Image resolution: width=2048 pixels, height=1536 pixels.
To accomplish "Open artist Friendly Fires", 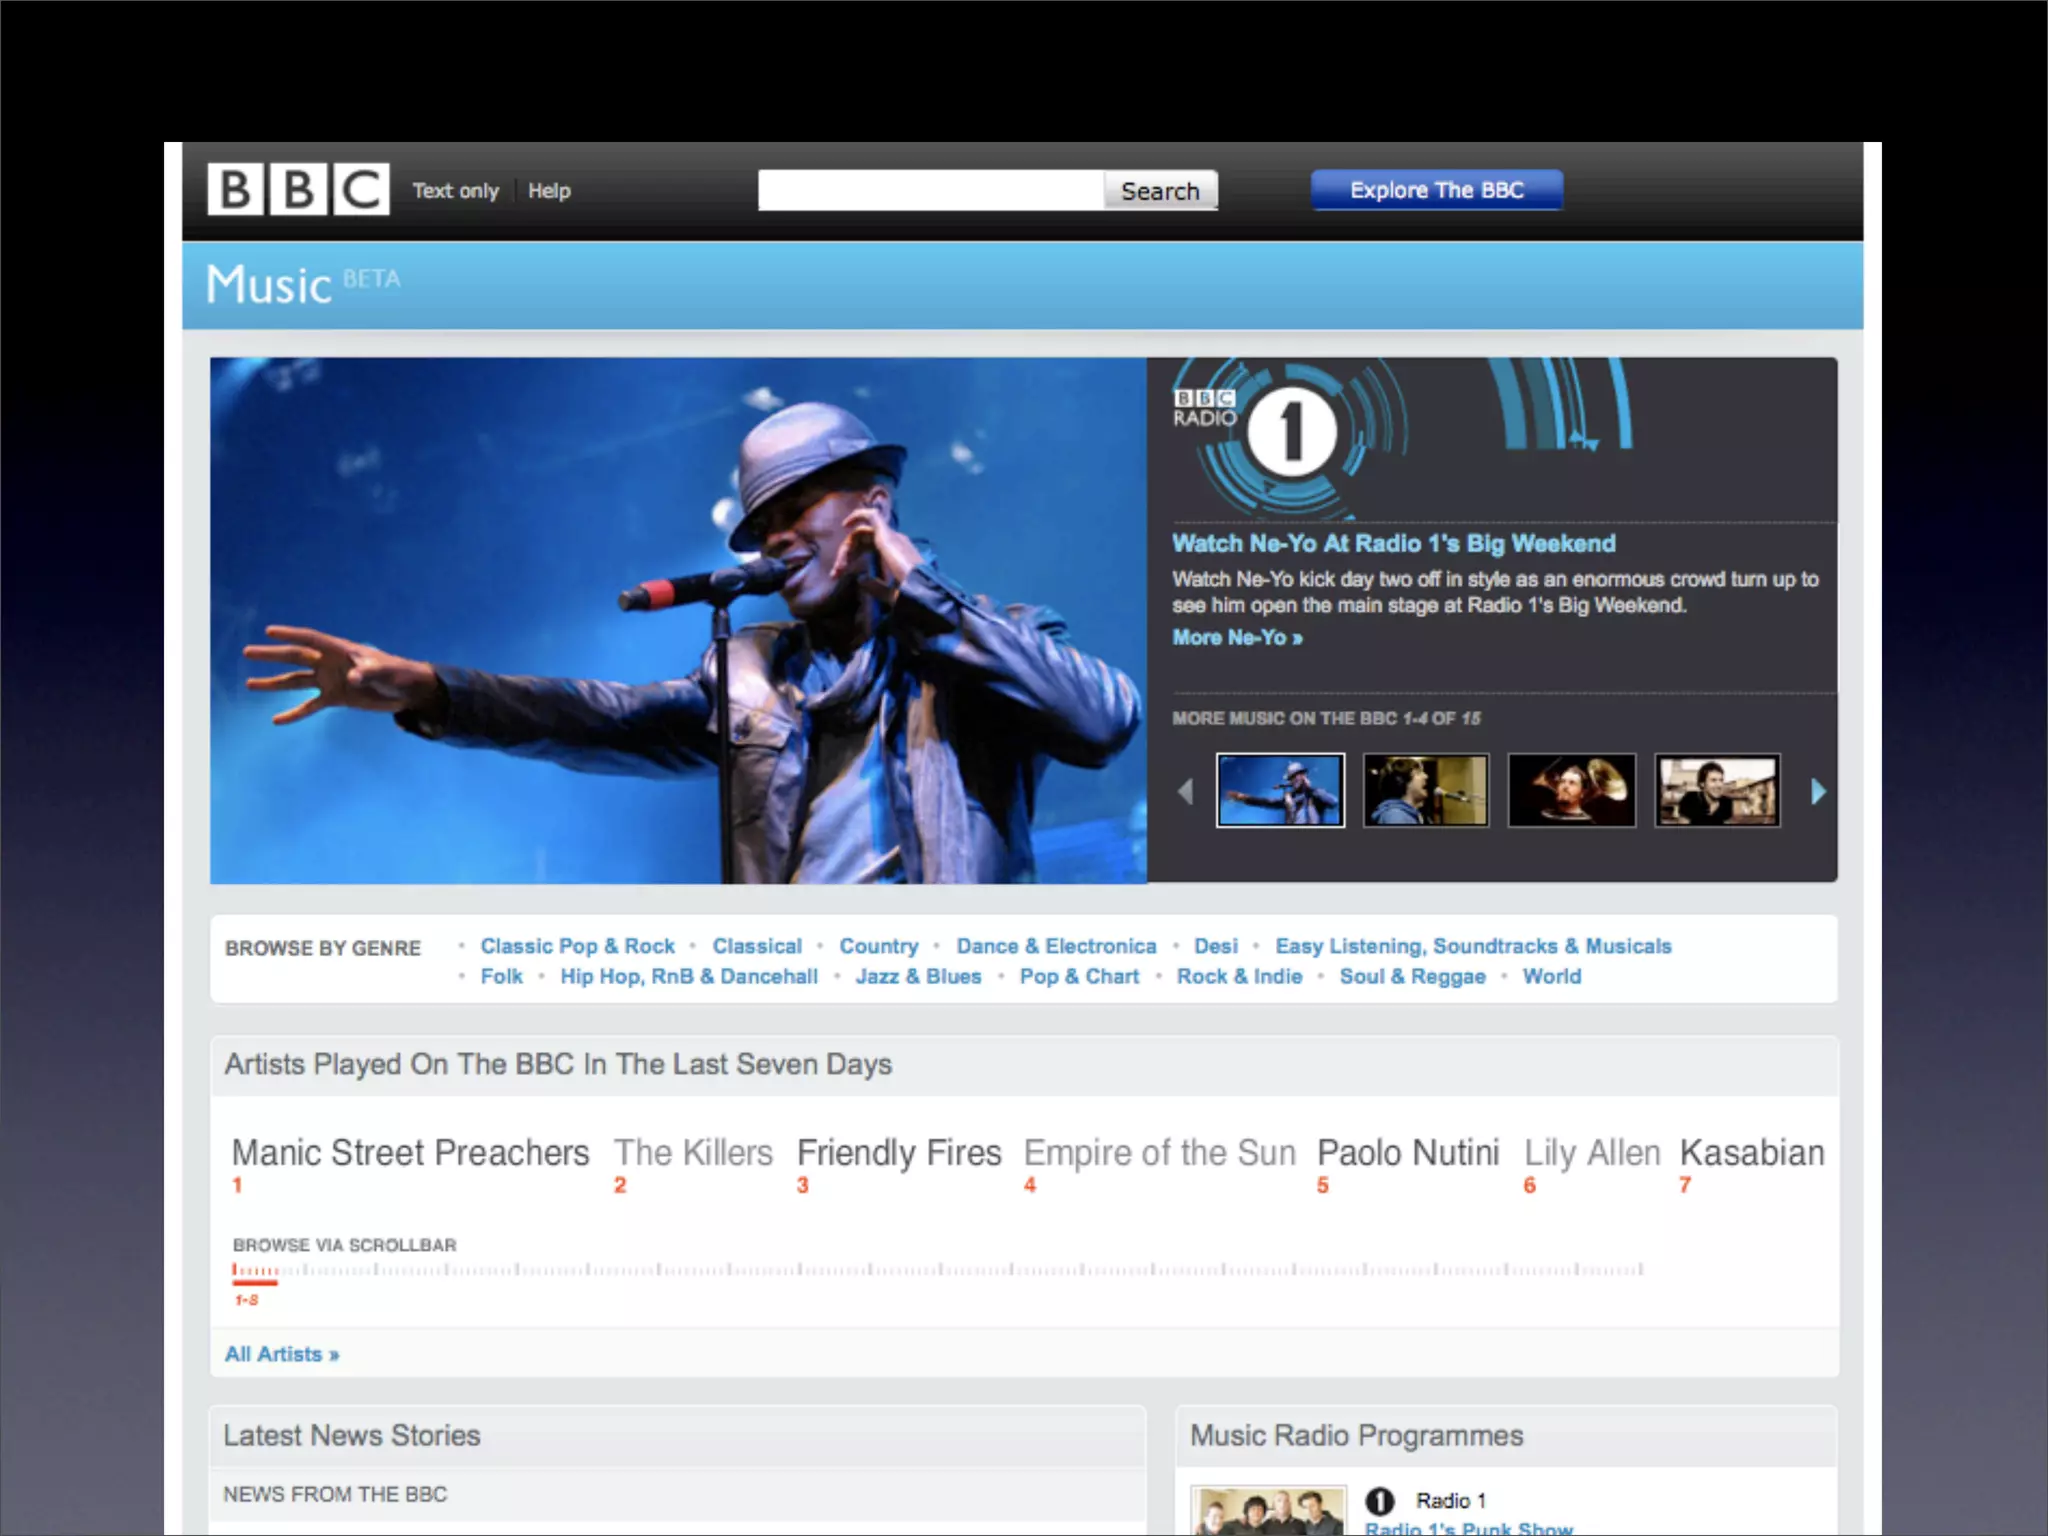I will pyautogui.click(x=899, y=1153).
